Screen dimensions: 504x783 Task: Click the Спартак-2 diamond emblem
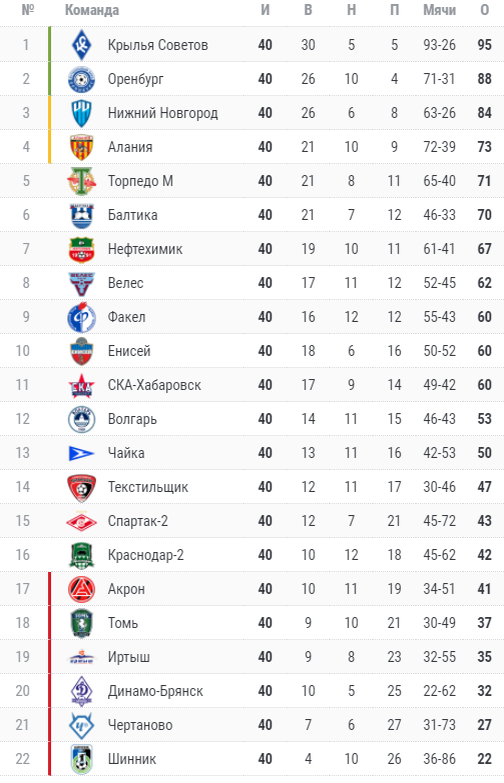[81, 521]
